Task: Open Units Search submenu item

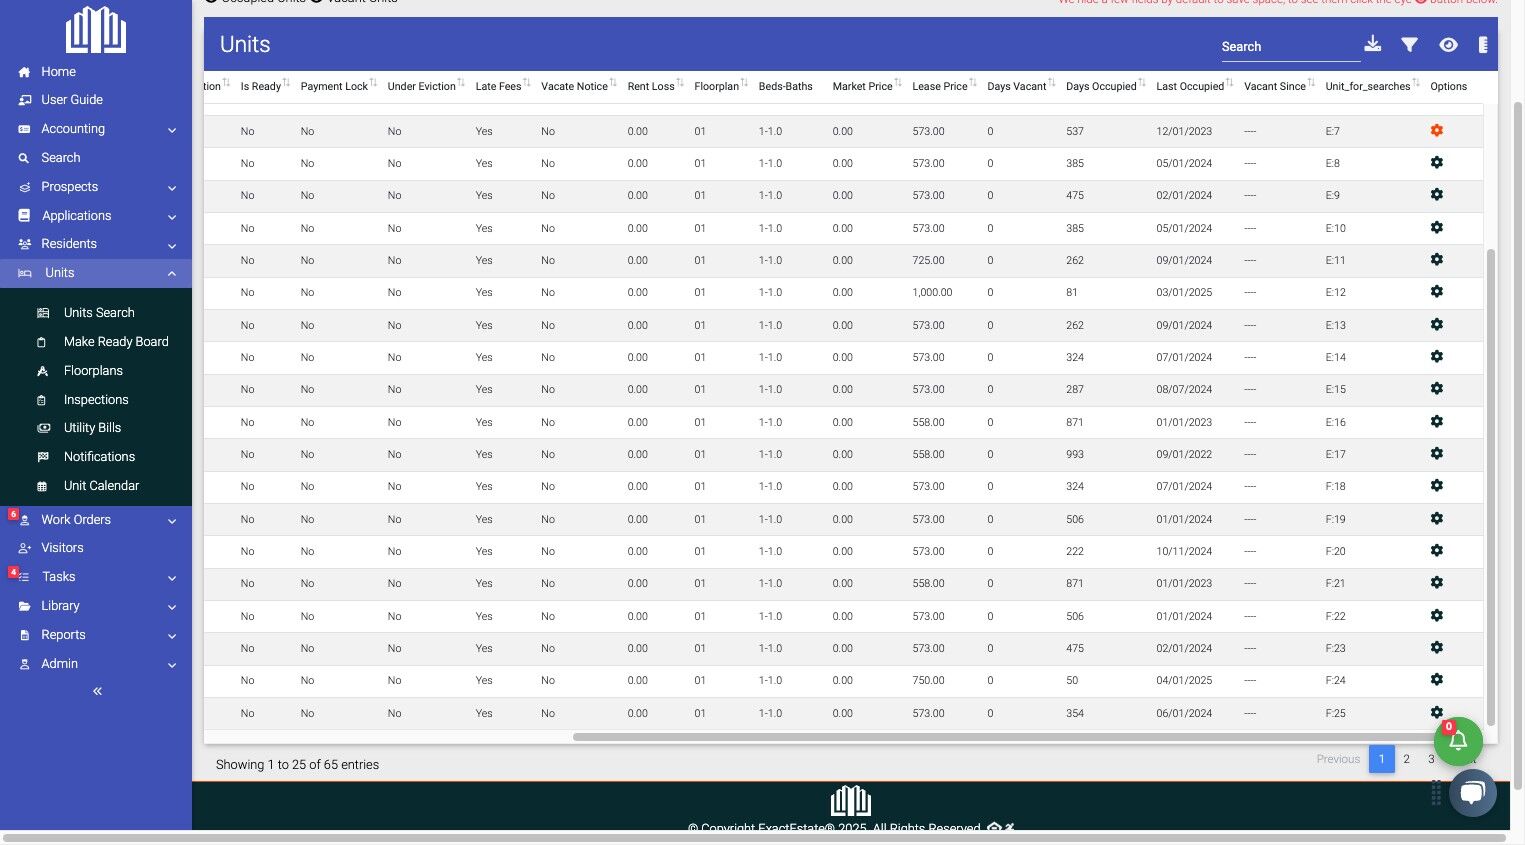Action: pyautogui.click(x=98, y=313)
